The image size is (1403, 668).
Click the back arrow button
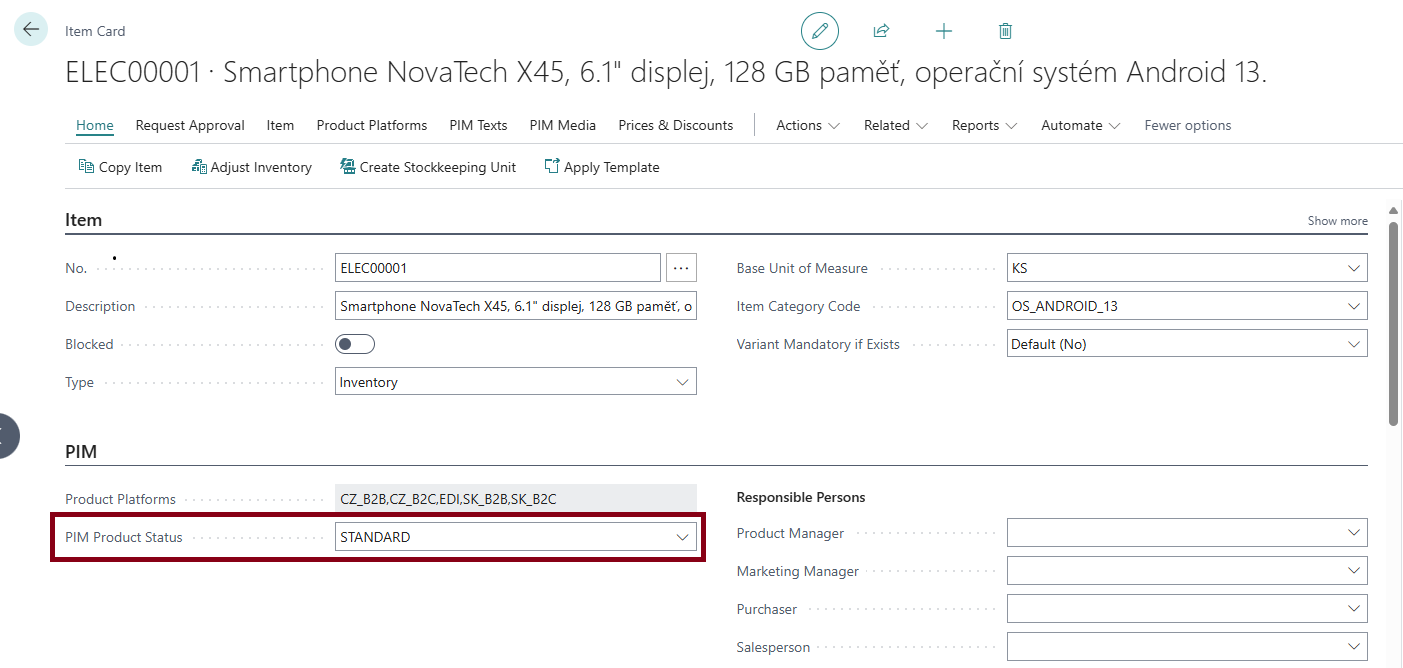(x=31, y=30)
